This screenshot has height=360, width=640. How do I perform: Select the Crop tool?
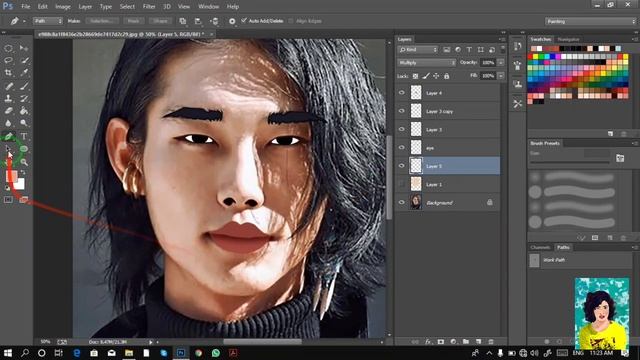[x=8, y=73]
